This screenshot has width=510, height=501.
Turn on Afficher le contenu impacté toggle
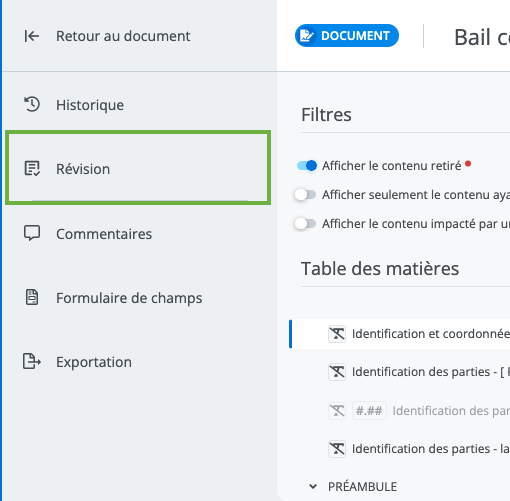point(305,224)
